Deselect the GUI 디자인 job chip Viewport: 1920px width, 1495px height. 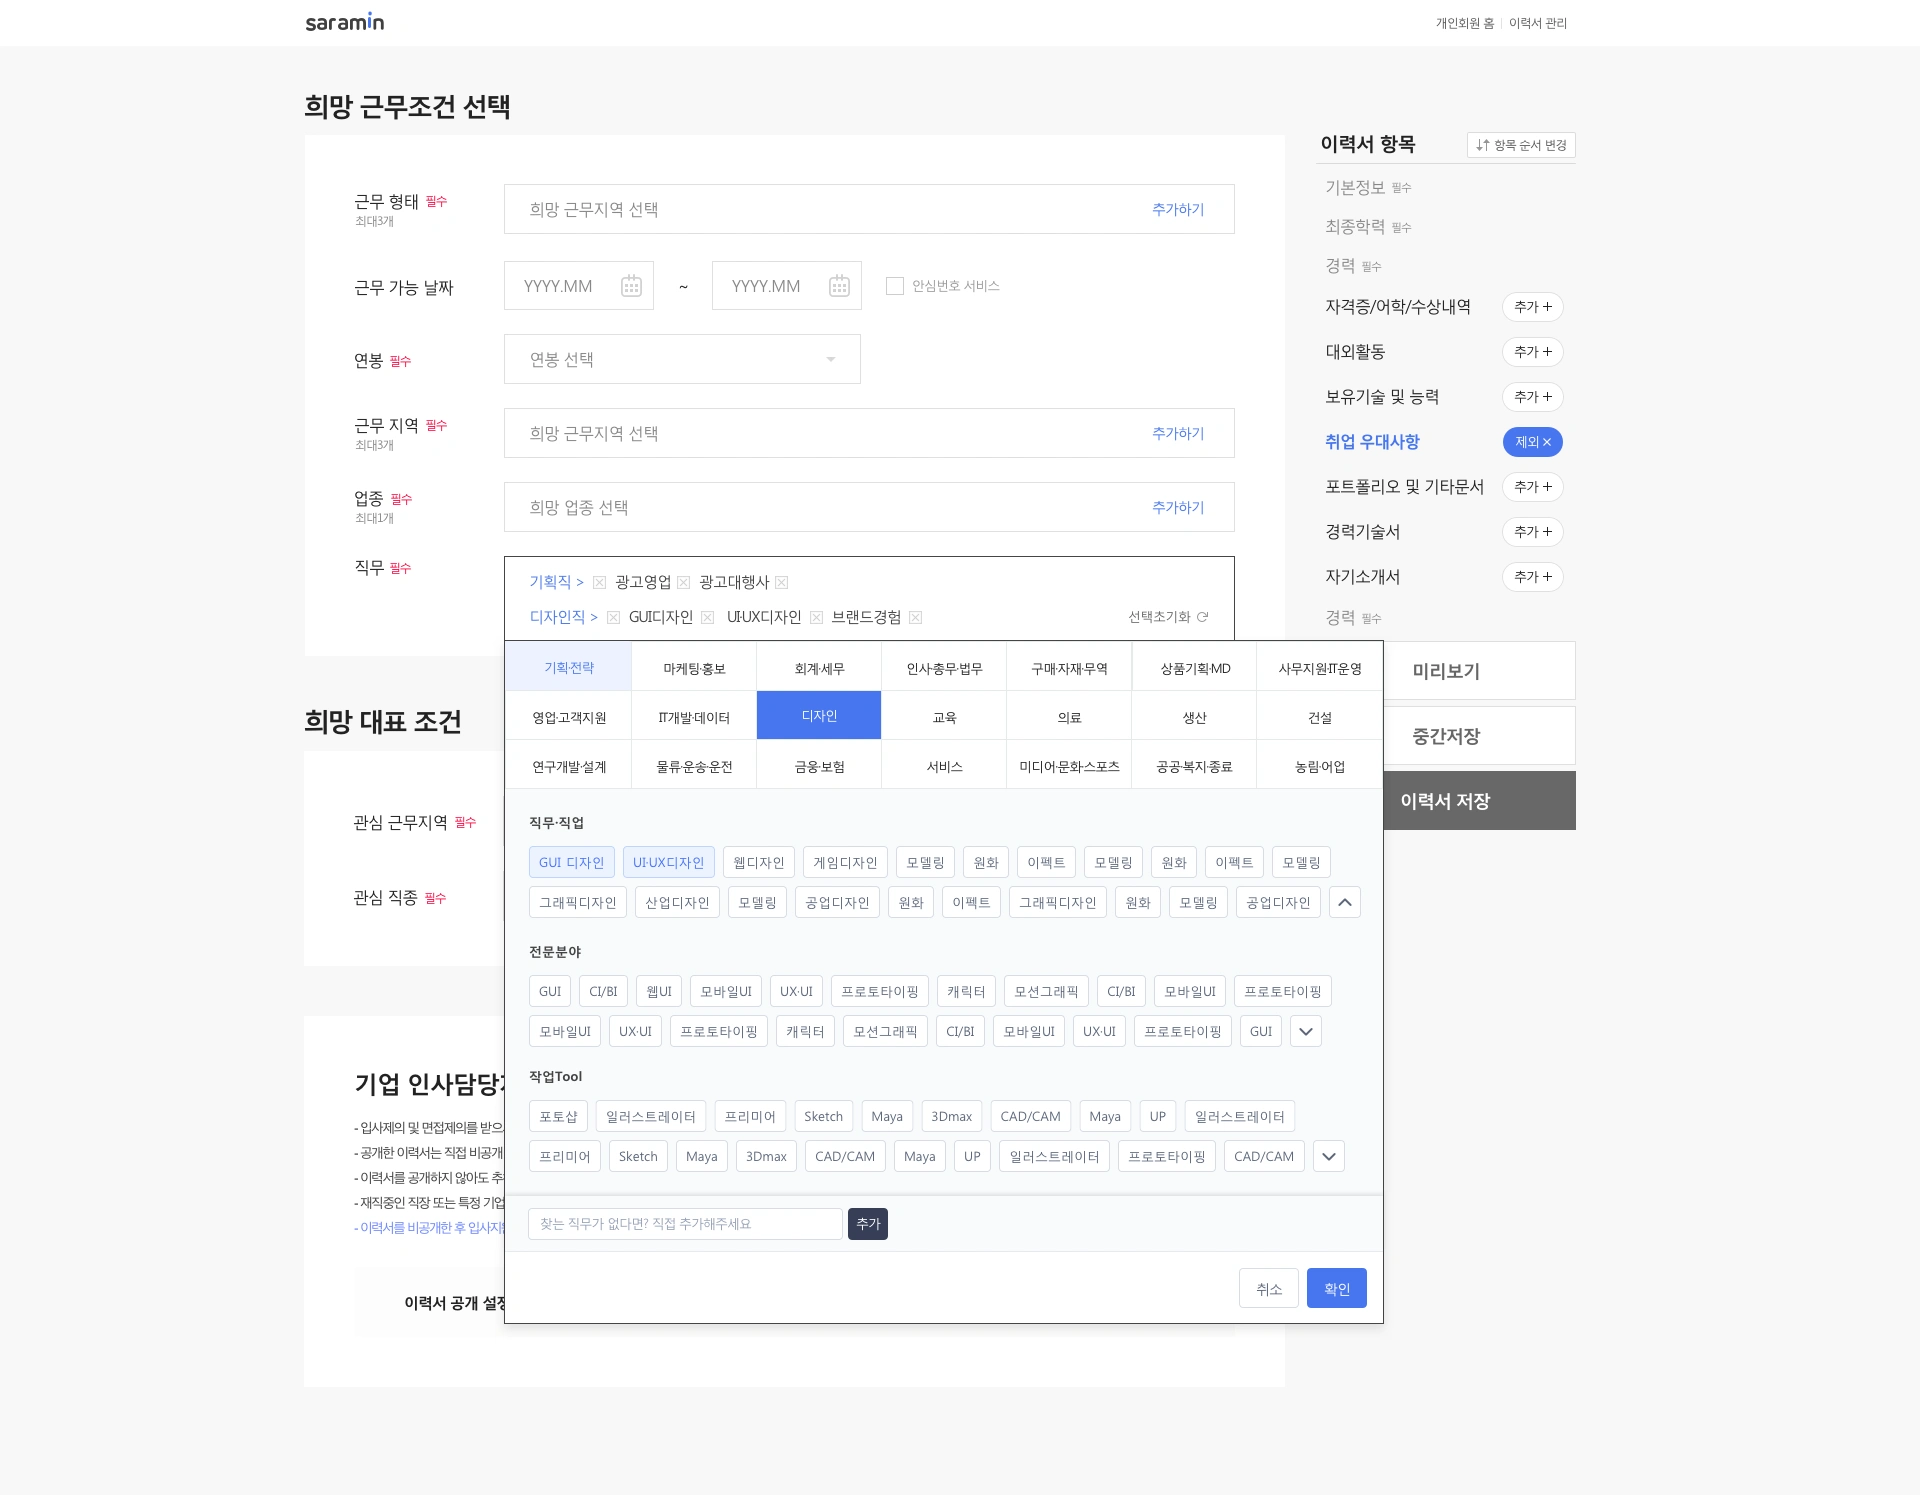pyautogui.click(x=571, y=862)
